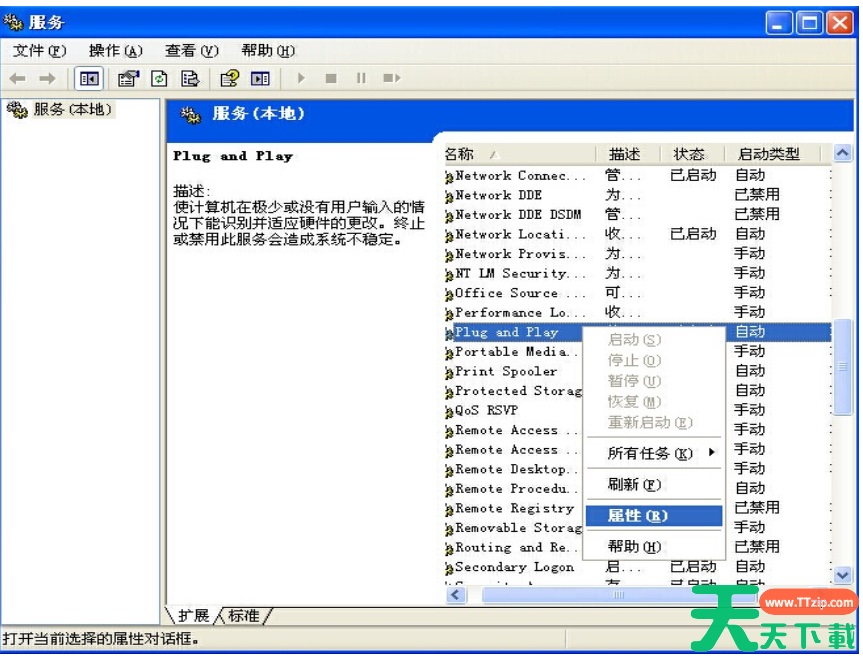Viewport: 863px width, 658px height.
Task: Click the show/hide console tree toolbar icon
Action: pyautogui.click(x=89, y=78)
